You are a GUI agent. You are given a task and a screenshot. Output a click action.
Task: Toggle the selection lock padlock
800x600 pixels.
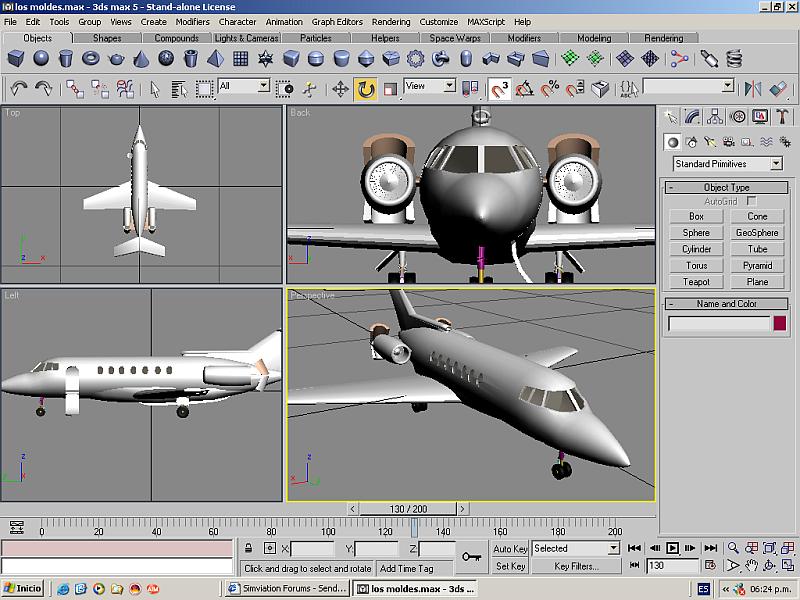[x=248, y=549]
